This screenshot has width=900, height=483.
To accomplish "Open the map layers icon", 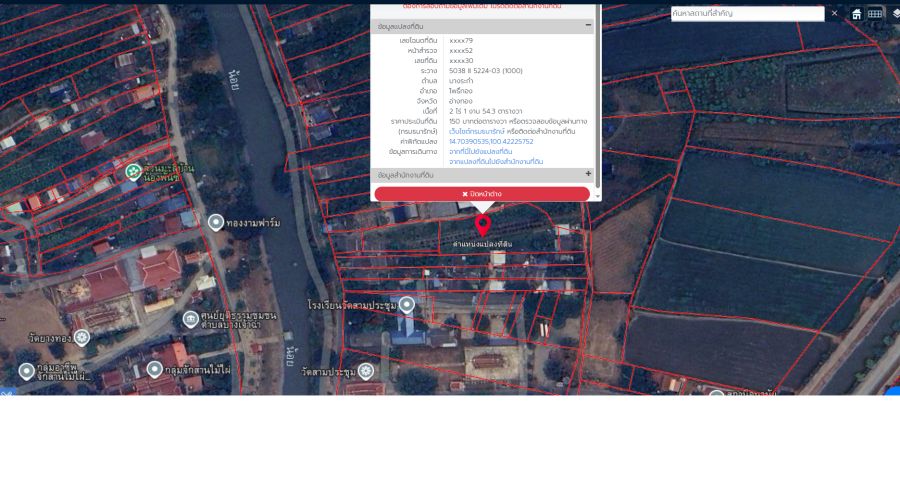I will [895, 14].
